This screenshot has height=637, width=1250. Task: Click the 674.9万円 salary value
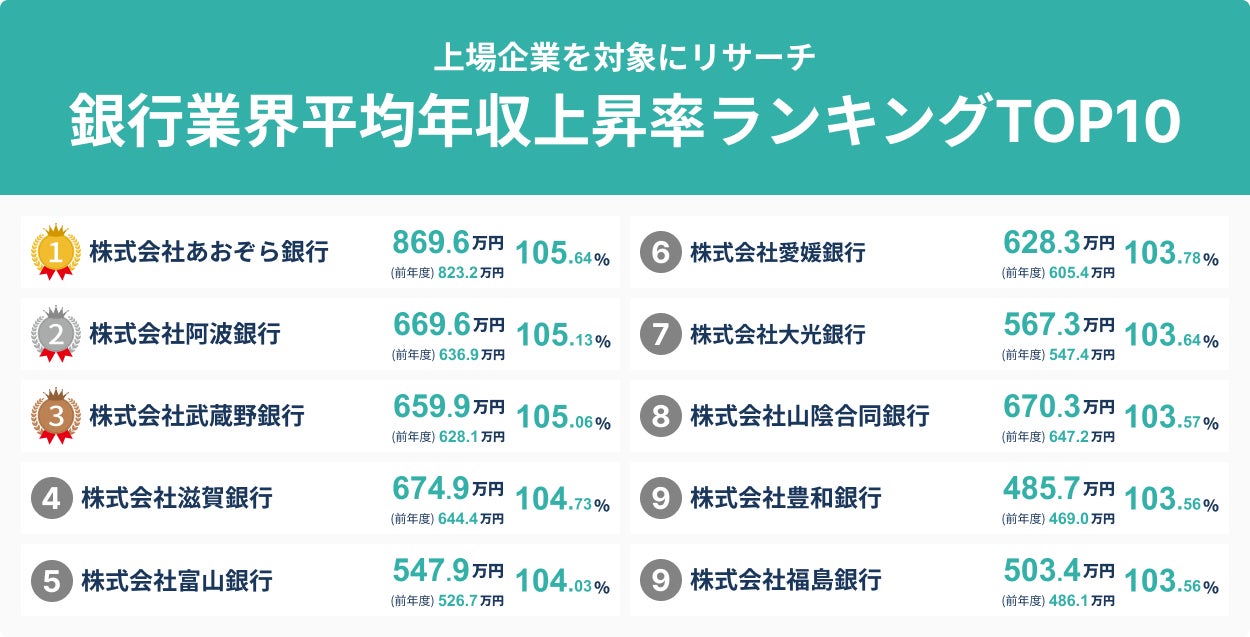click(x=447, y=488)
